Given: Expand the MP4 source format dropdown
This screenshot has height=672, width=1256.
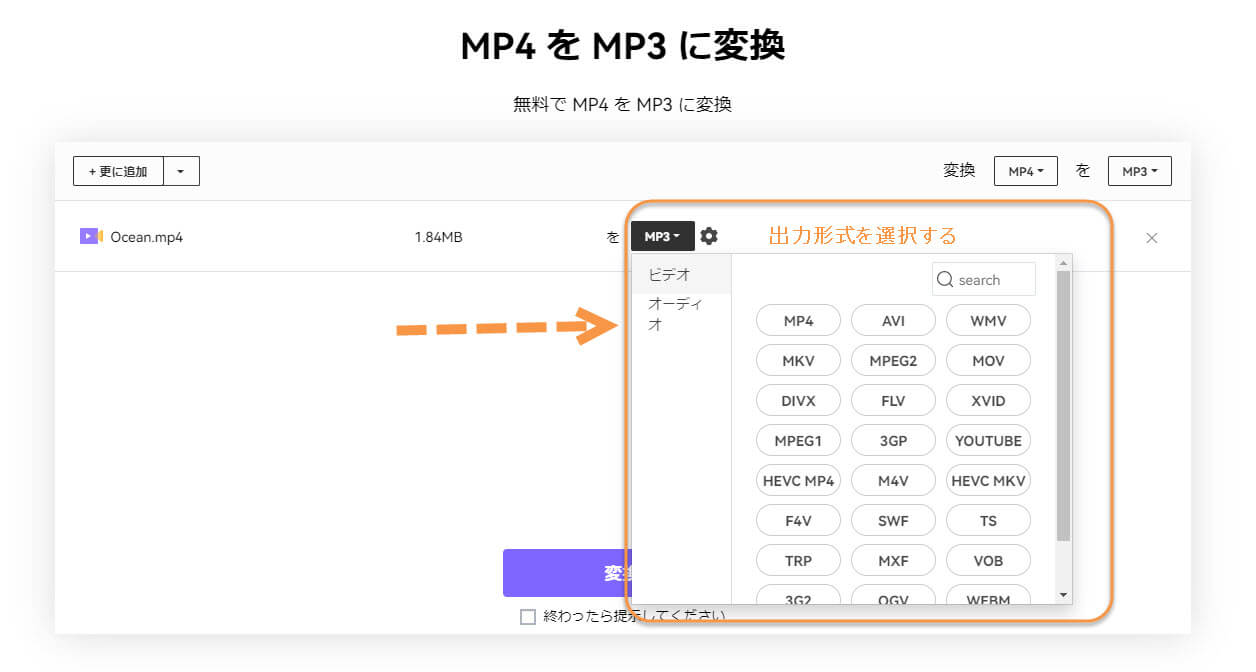Looking at the screenshot, I should click(x=1025, y=171).
